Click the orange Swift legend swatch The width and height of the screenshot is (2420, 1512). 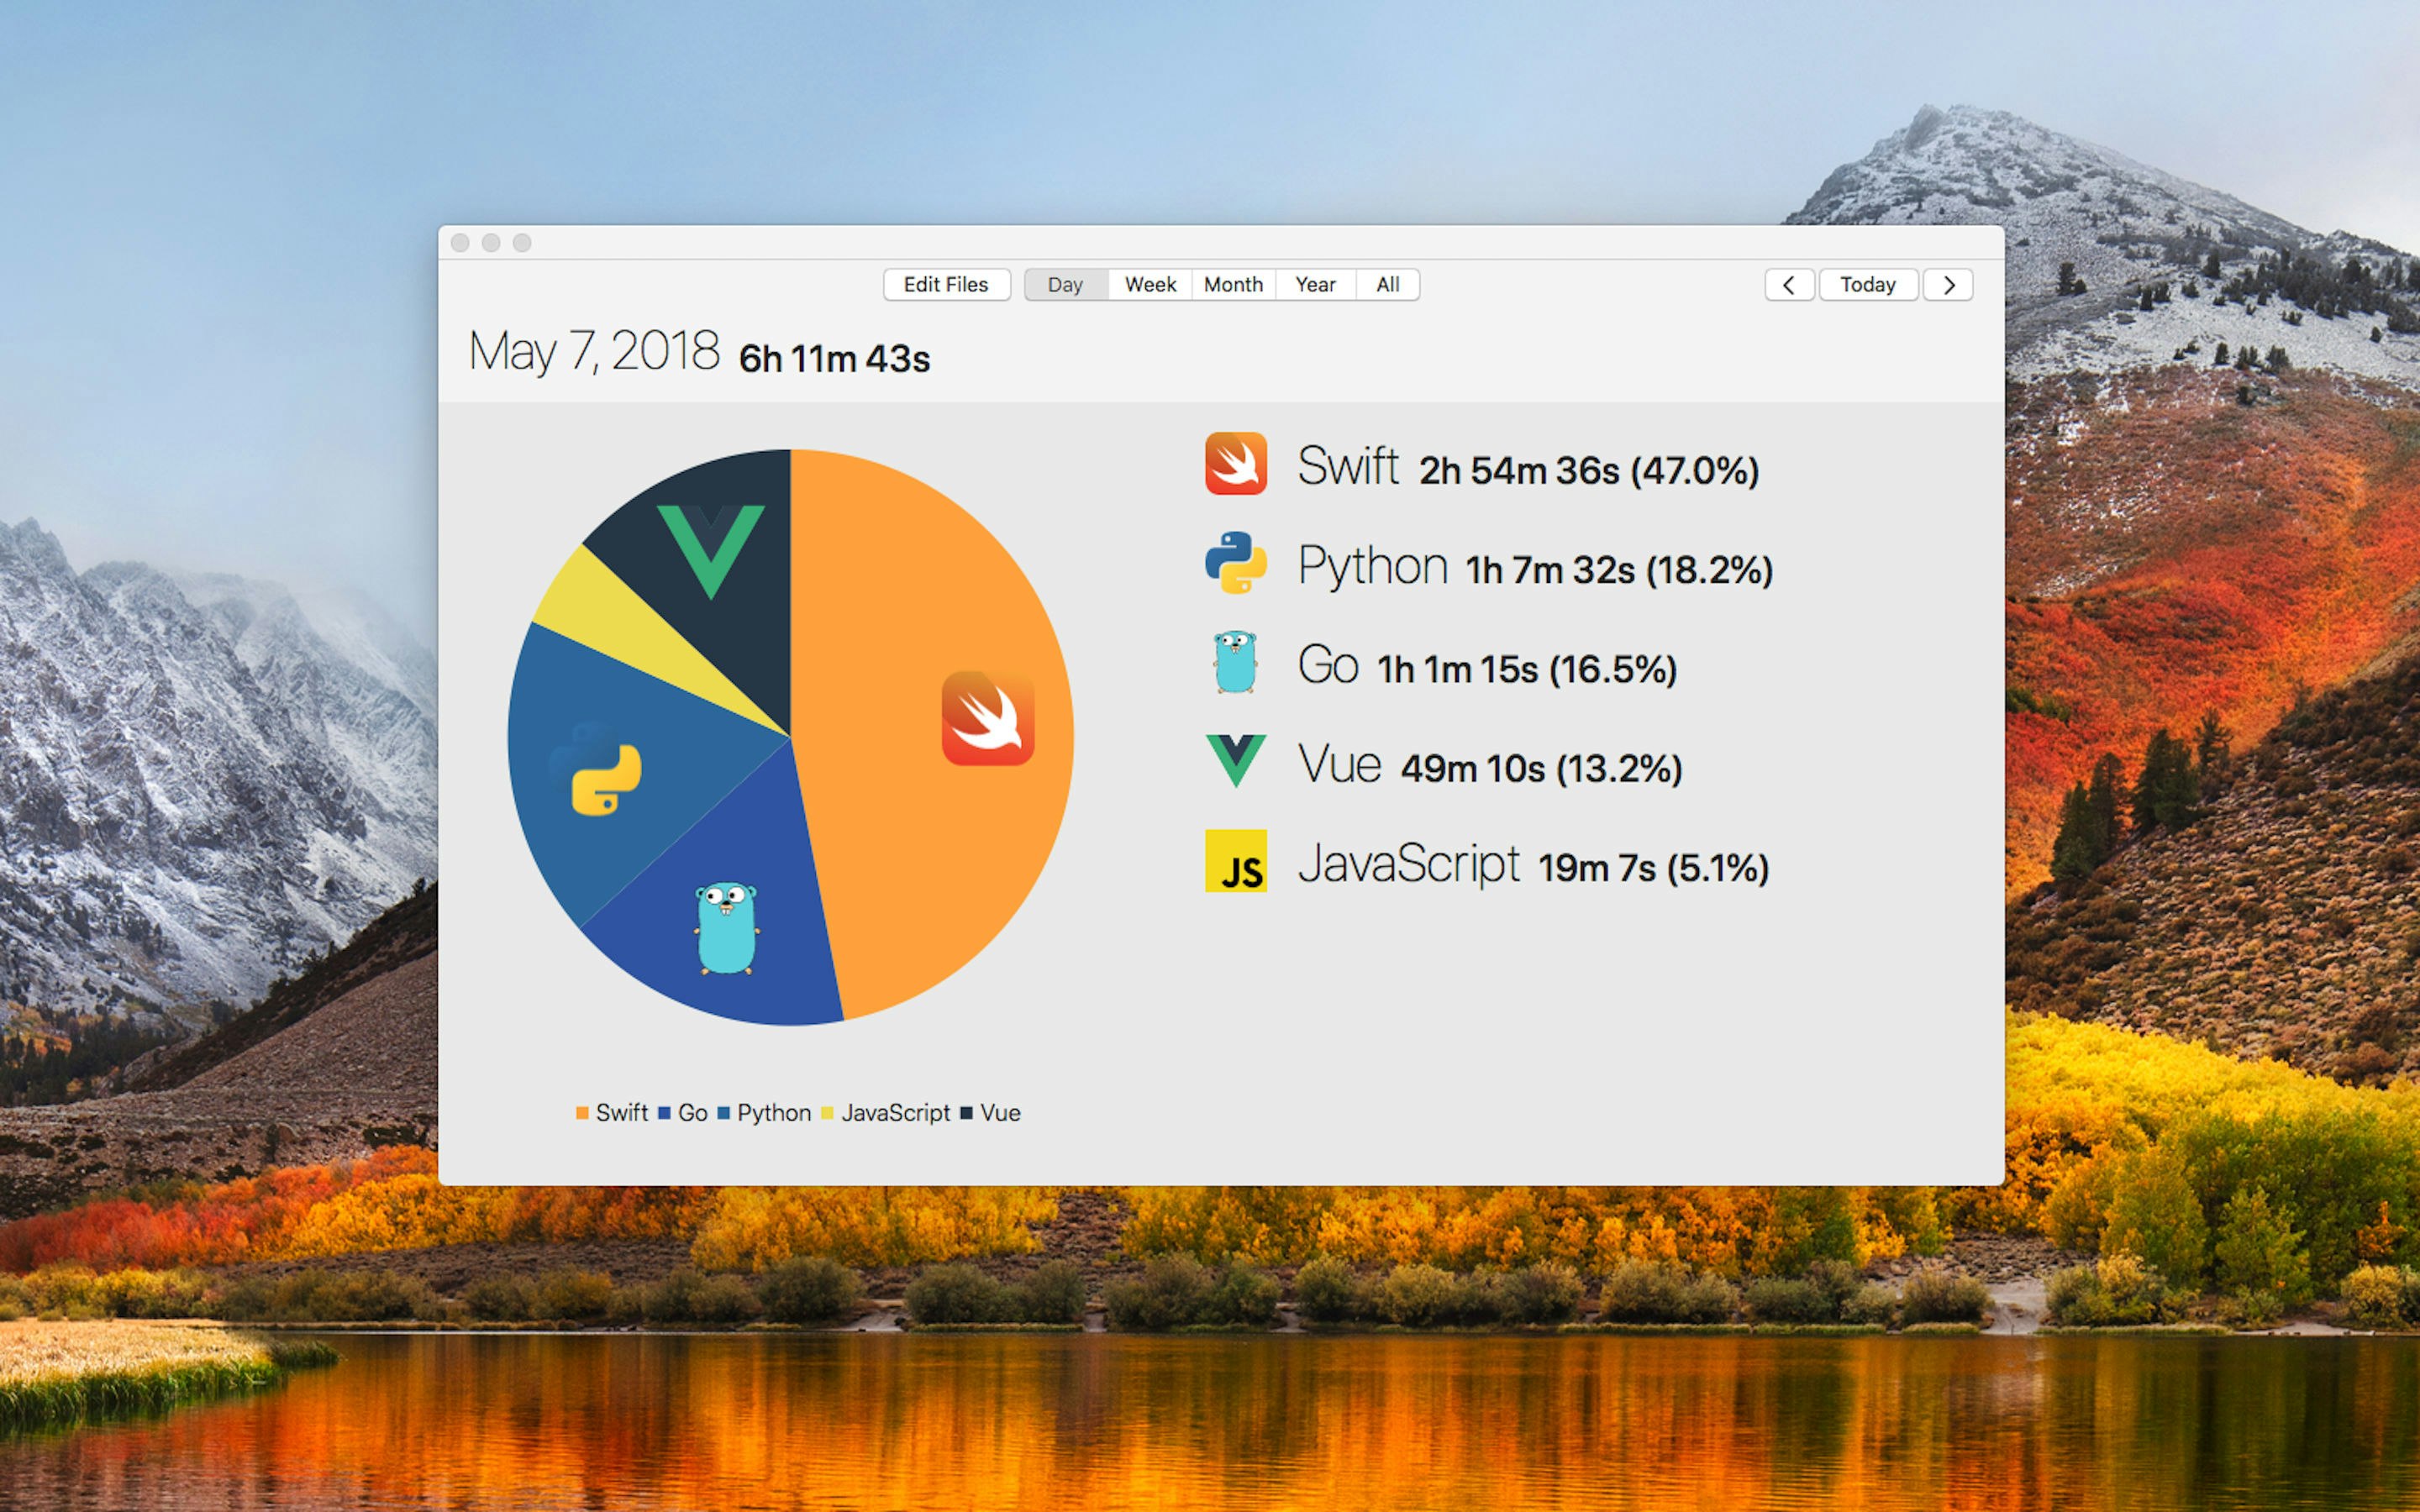582,1113
